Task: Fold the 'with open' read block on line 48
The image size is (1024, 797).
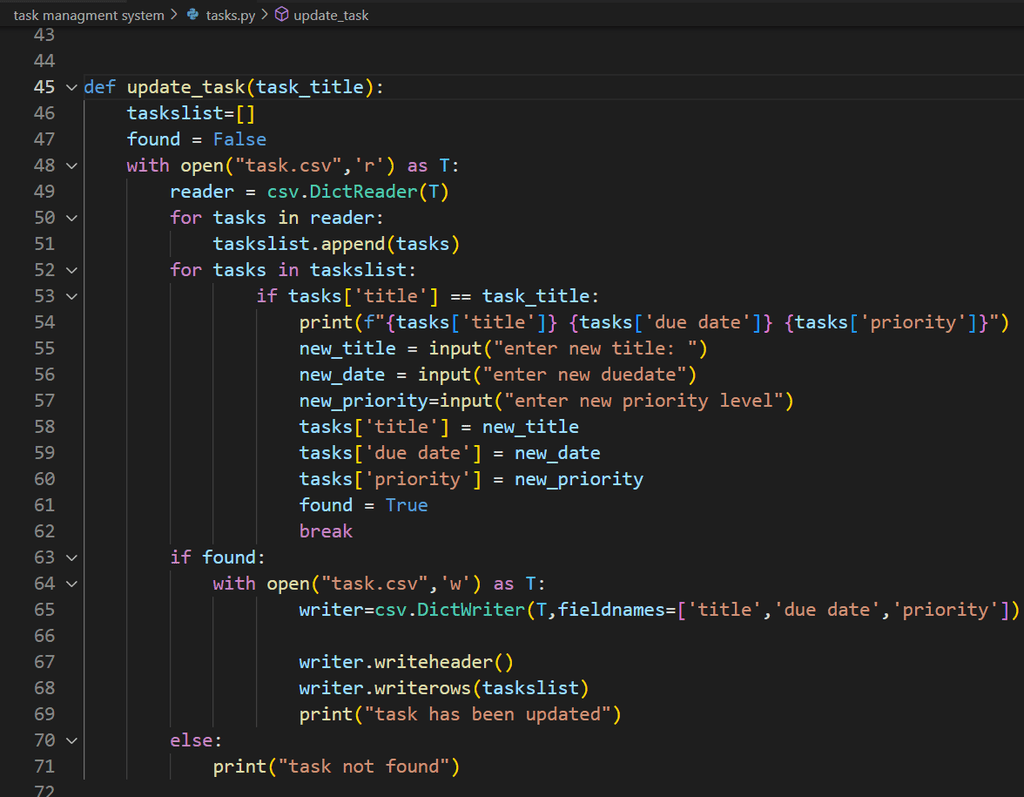Action: 71,165
